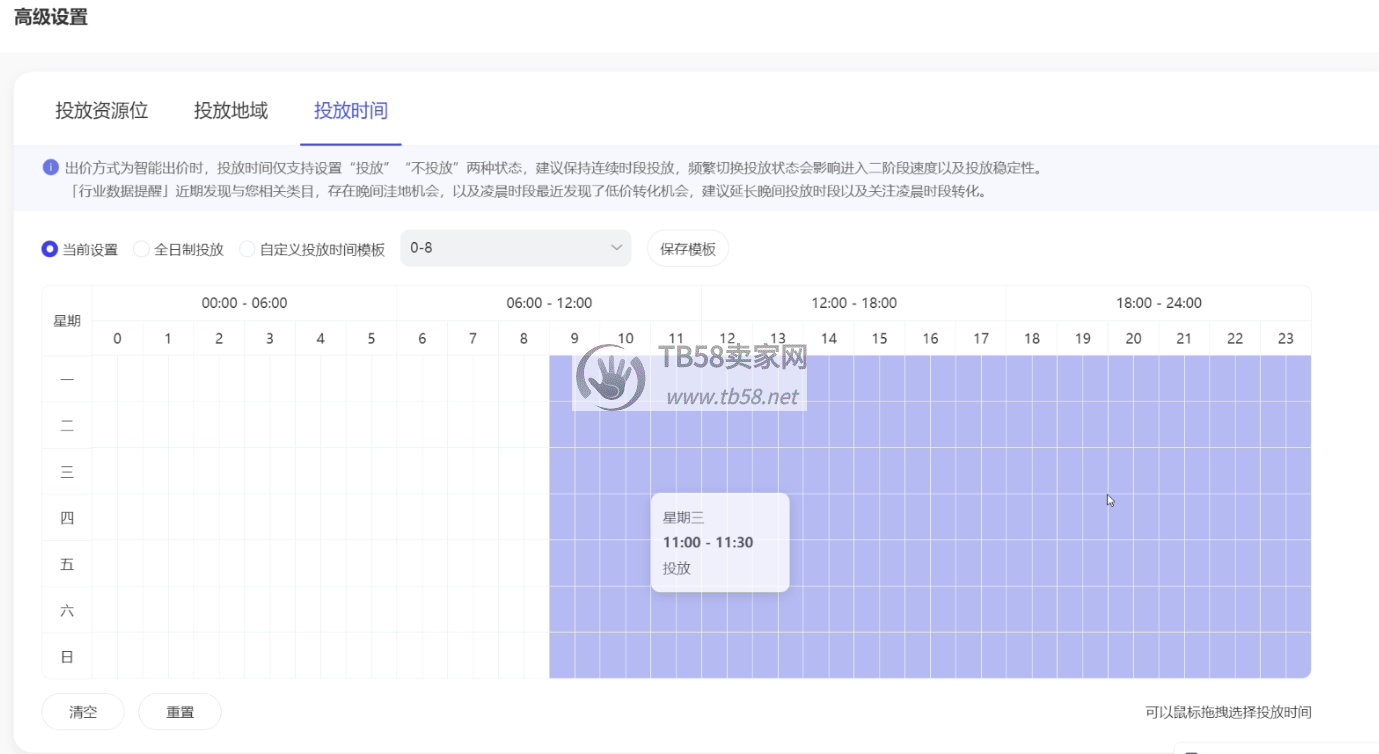Click hour 23 column header
The width and height of the screenshot is (1379, 754).
point(1285,339)
